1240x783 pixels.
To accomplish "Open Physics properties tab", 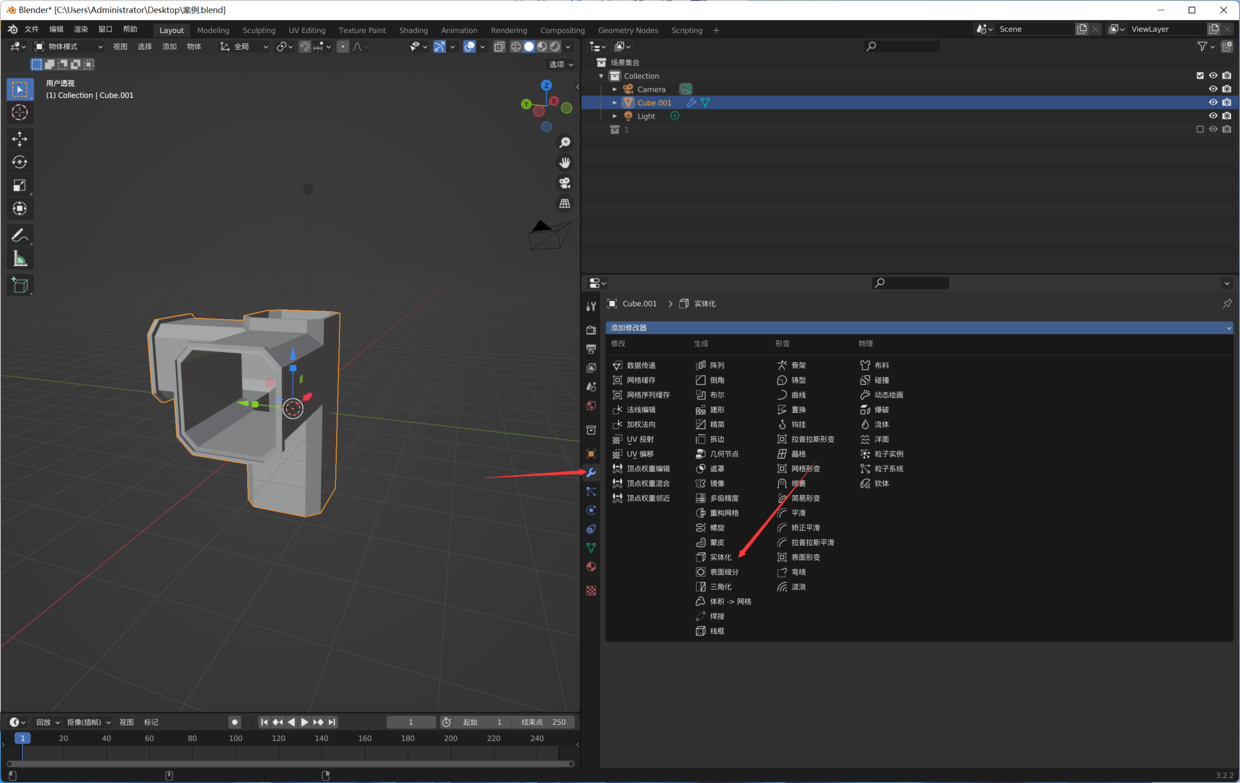I will pos(591,510).
